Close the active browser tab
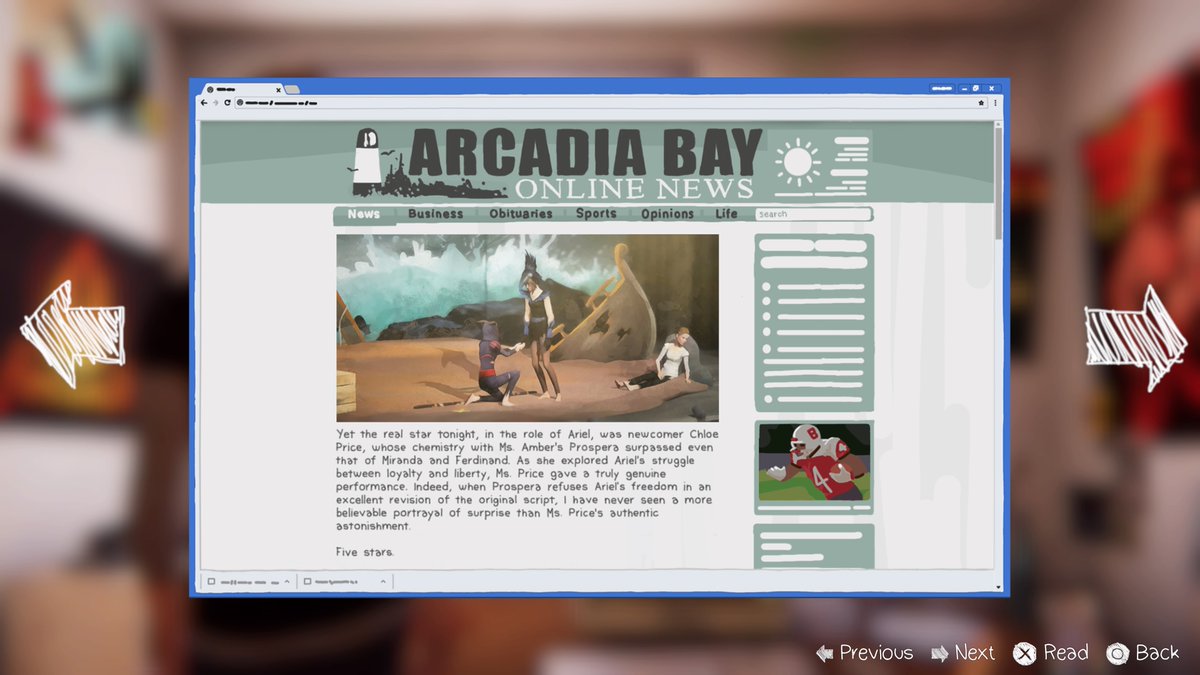 (278, 90)
